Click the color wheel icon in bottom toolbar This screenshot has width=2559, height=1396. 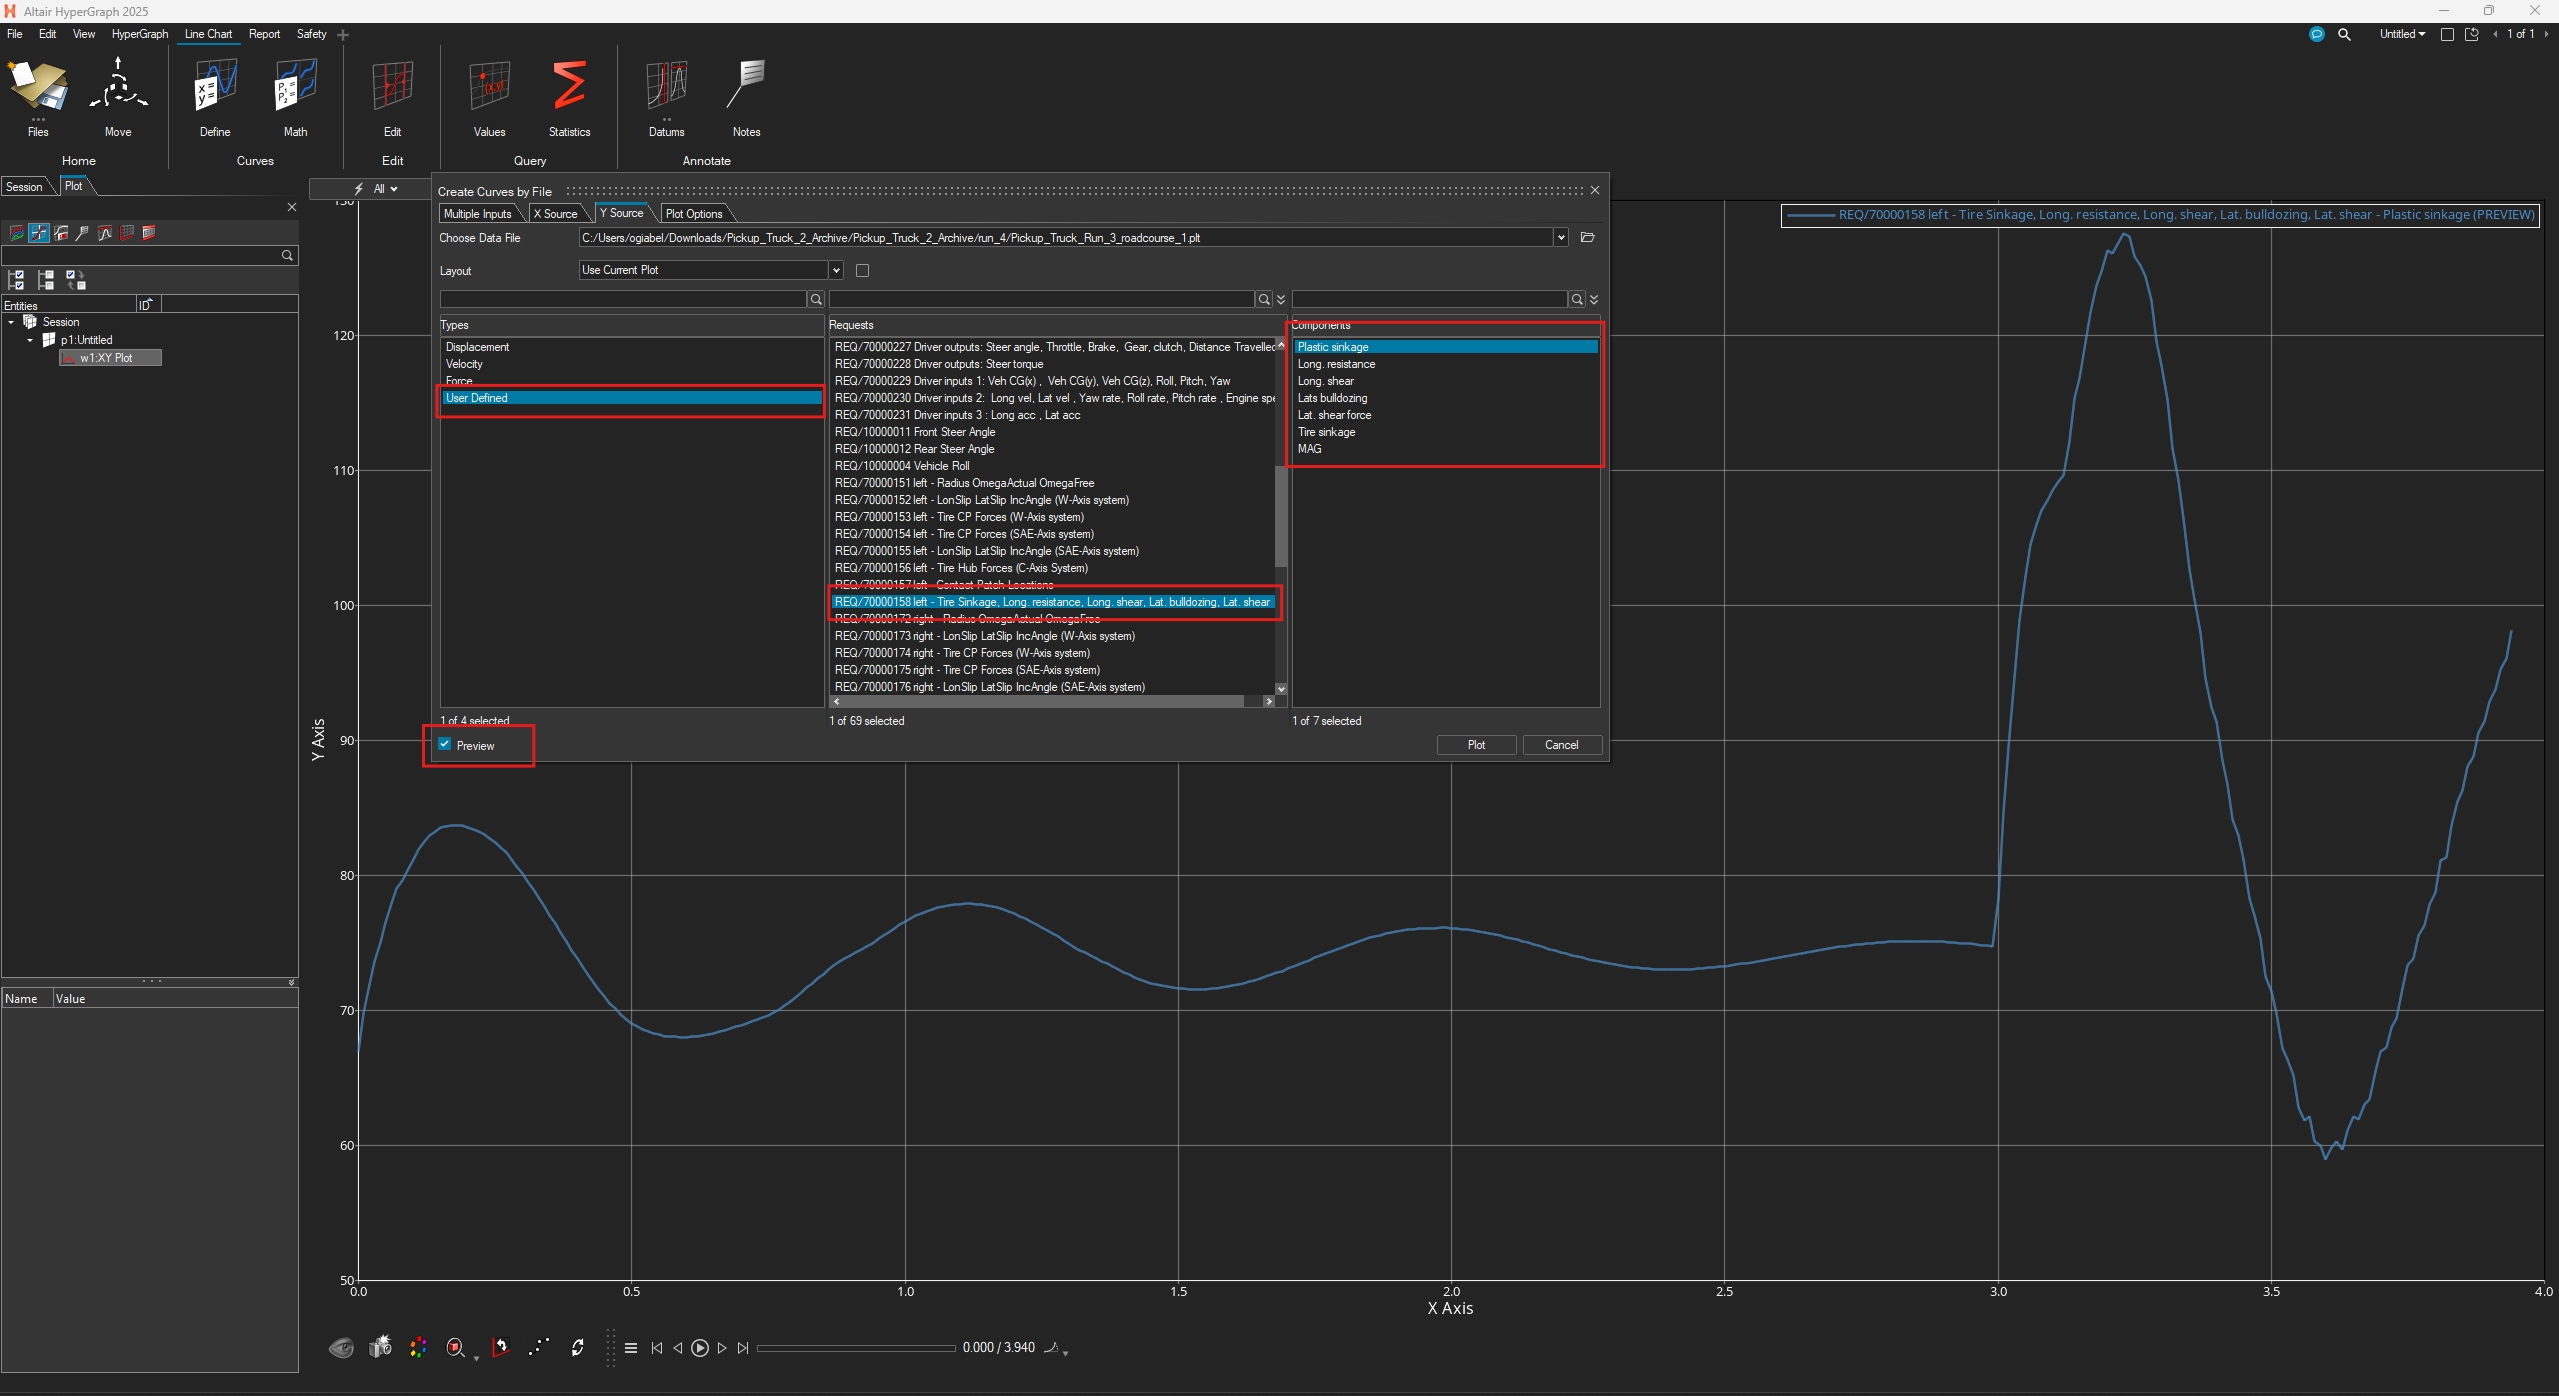pos(418,1348)
